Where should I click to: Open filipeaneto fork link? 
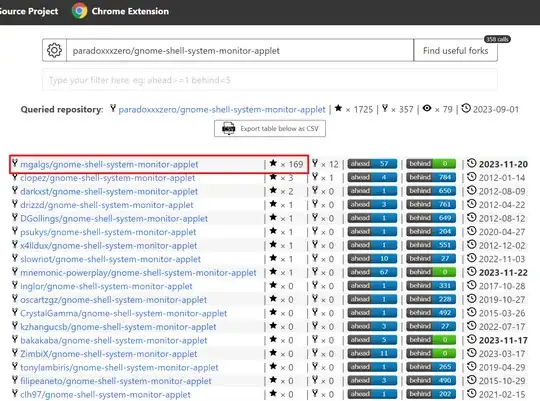(116, 381)
